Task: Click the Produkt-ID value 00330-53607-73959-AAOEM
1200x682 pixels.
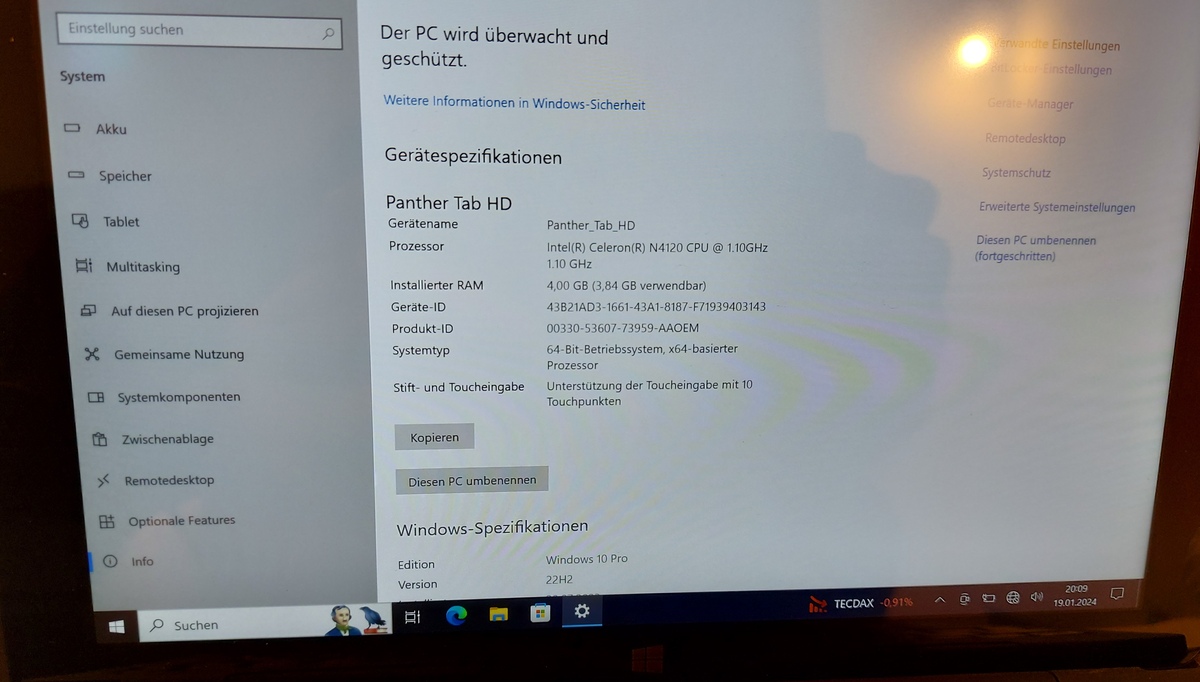Action: point(623,328)
